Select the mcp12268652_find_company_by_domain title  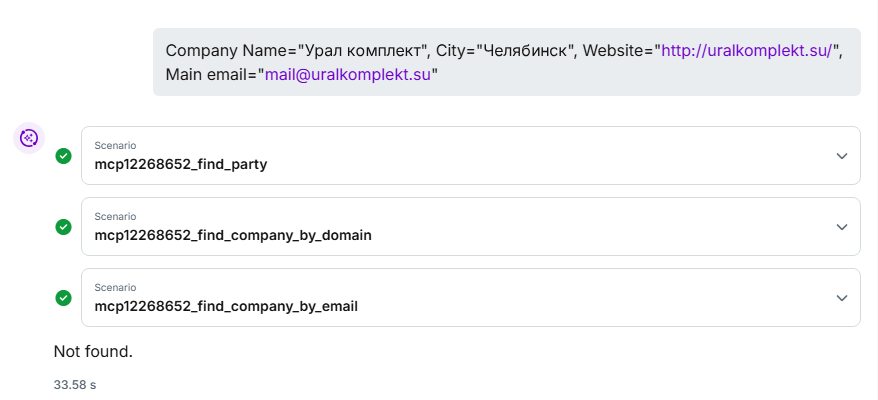(233, 235)
